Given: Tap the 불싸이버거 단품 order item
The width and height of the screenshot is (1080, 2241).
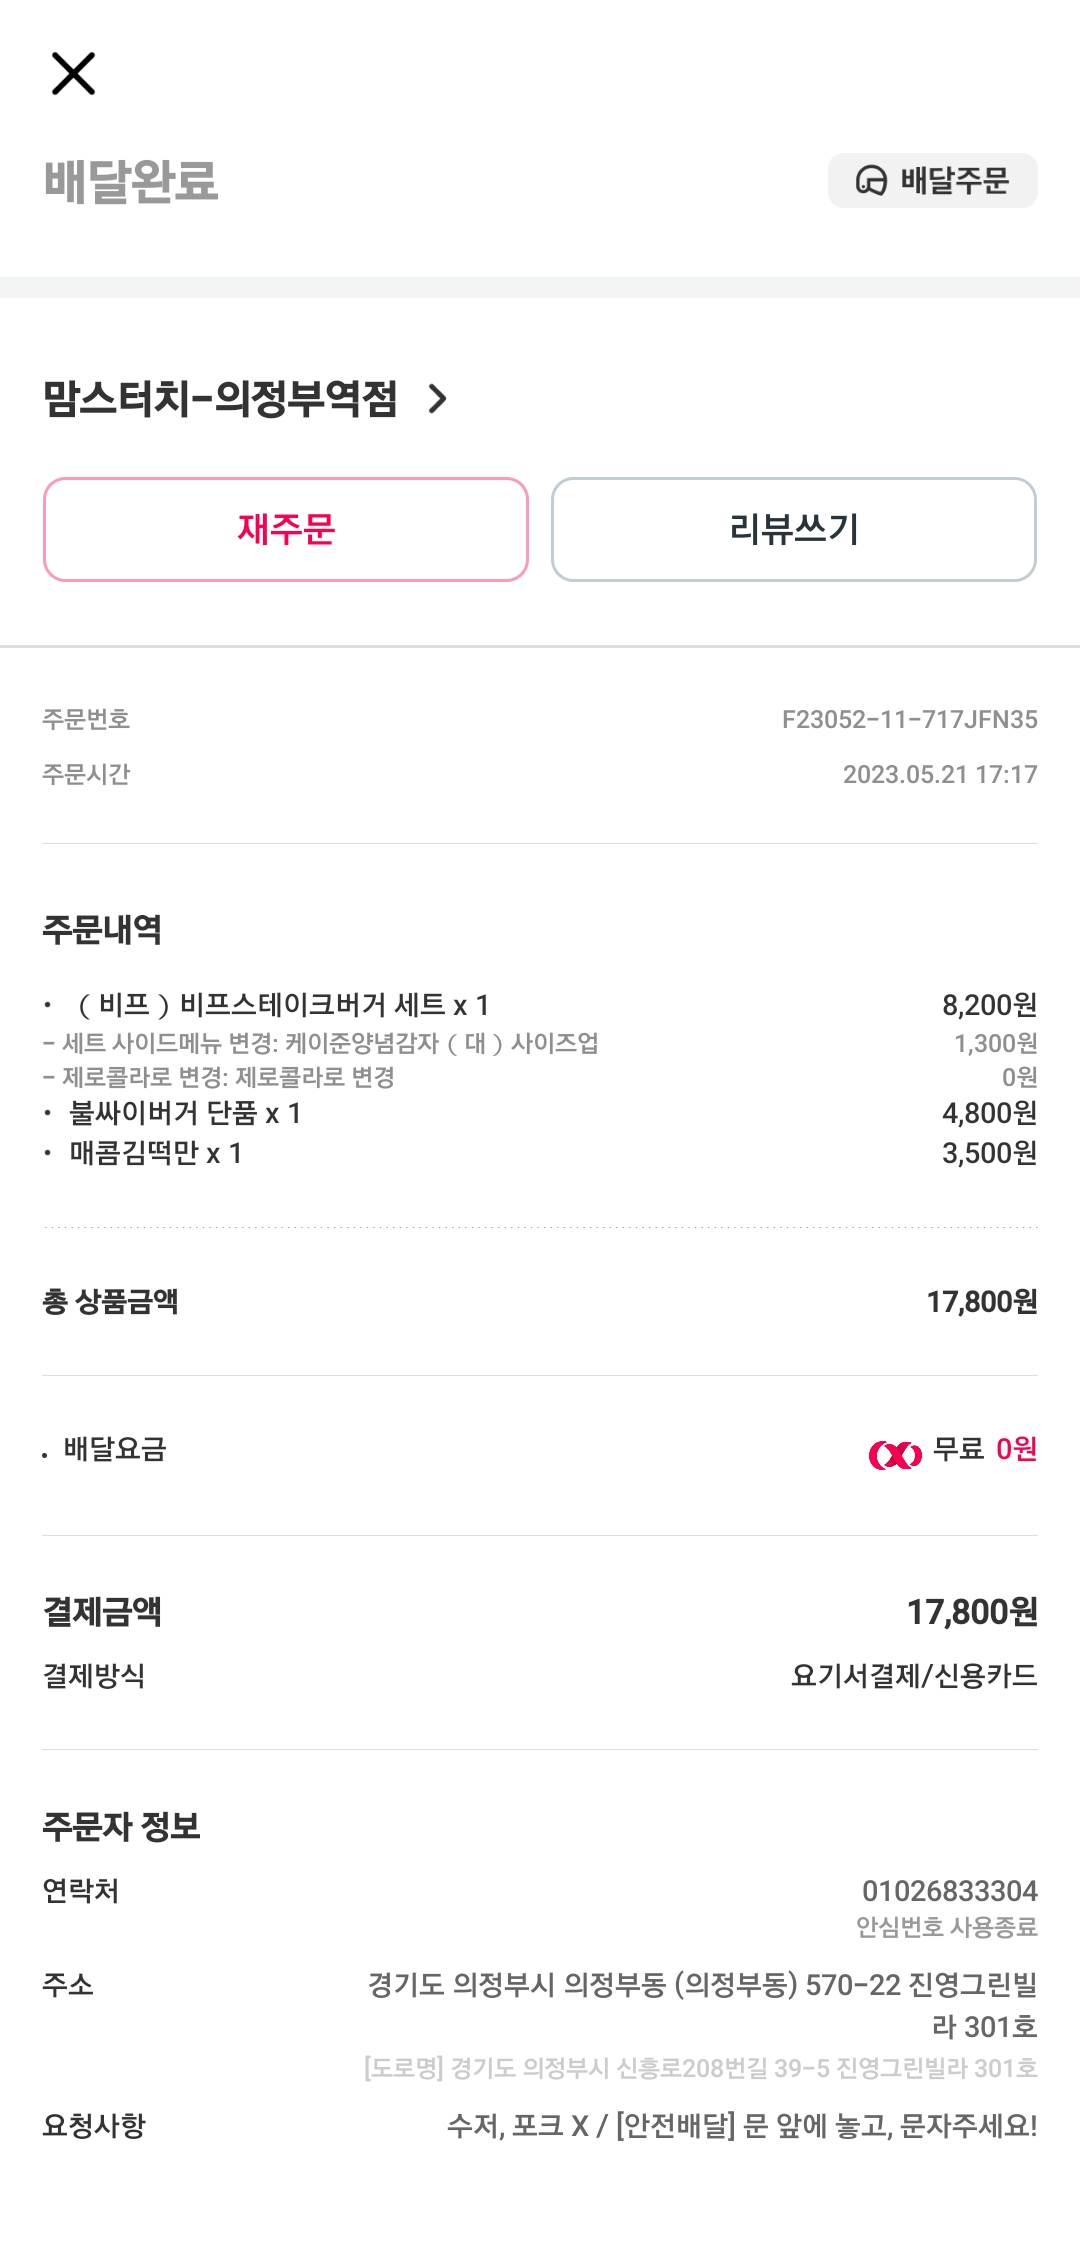Looking at the screenshot, I should click(185, 1113).
